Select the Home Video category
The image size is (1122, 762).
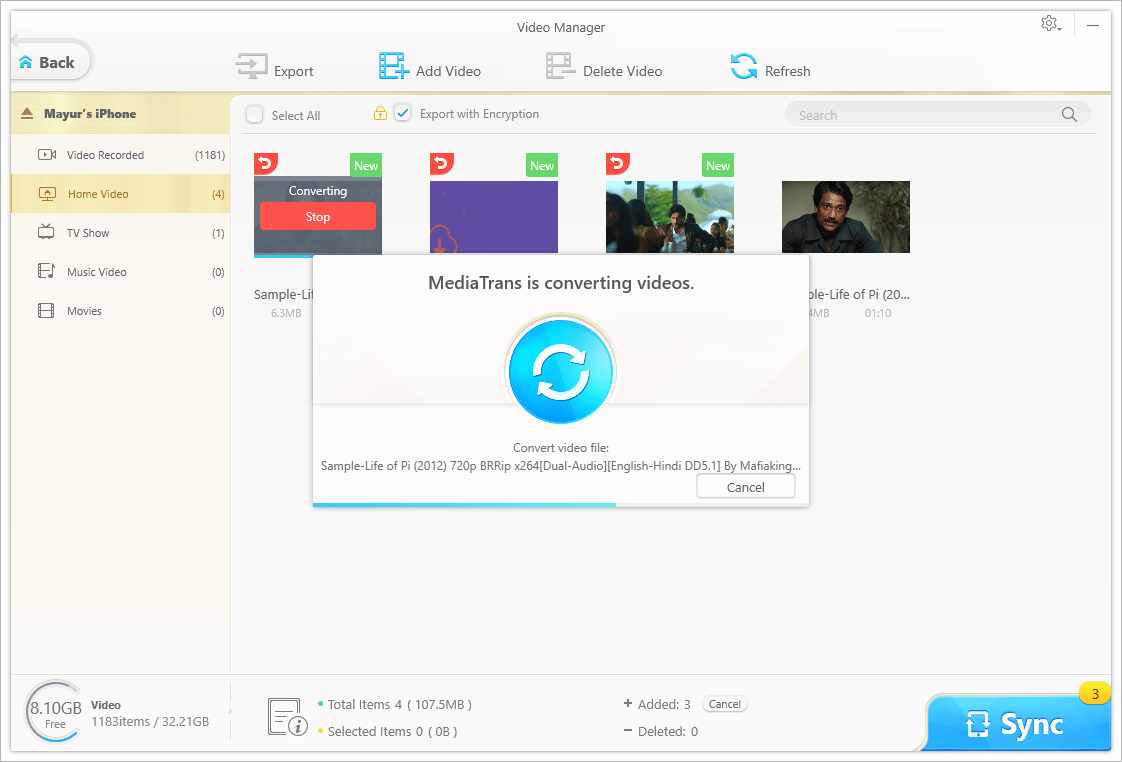120,194
